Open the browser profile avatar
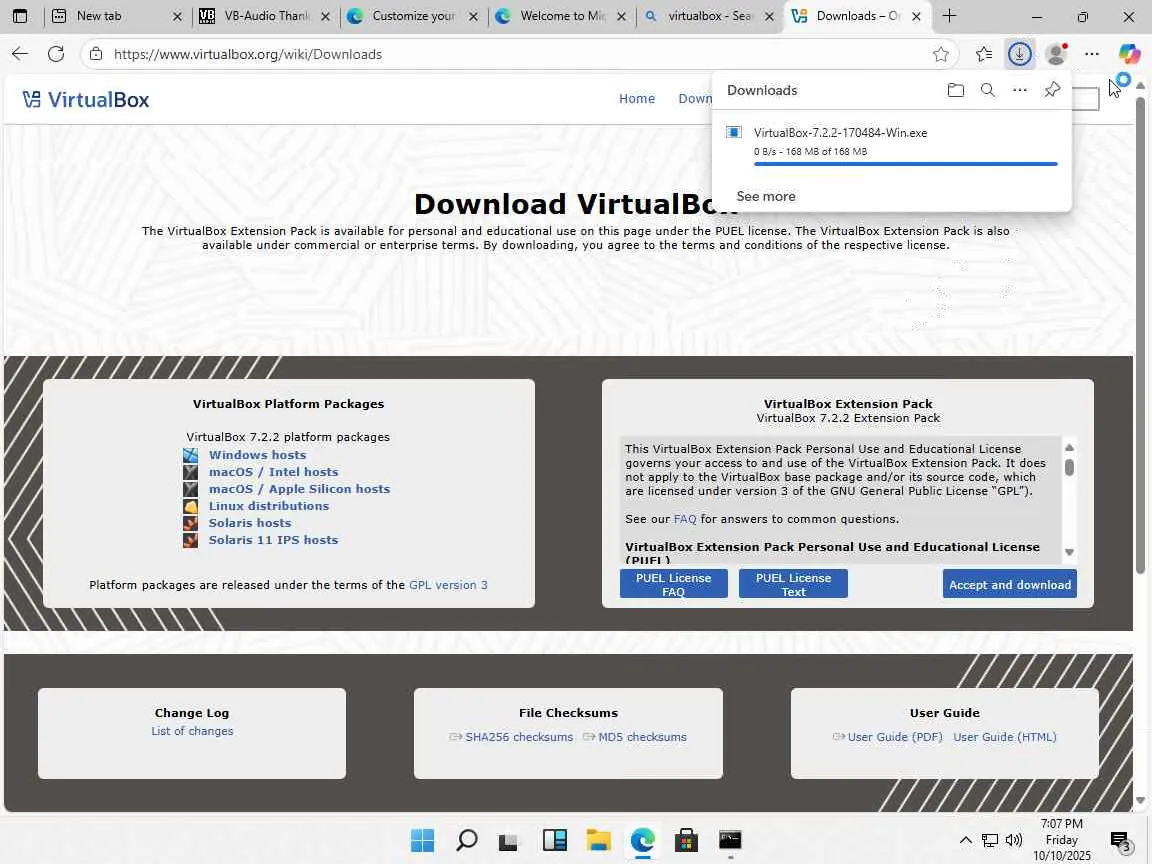 click(1056, 54)
